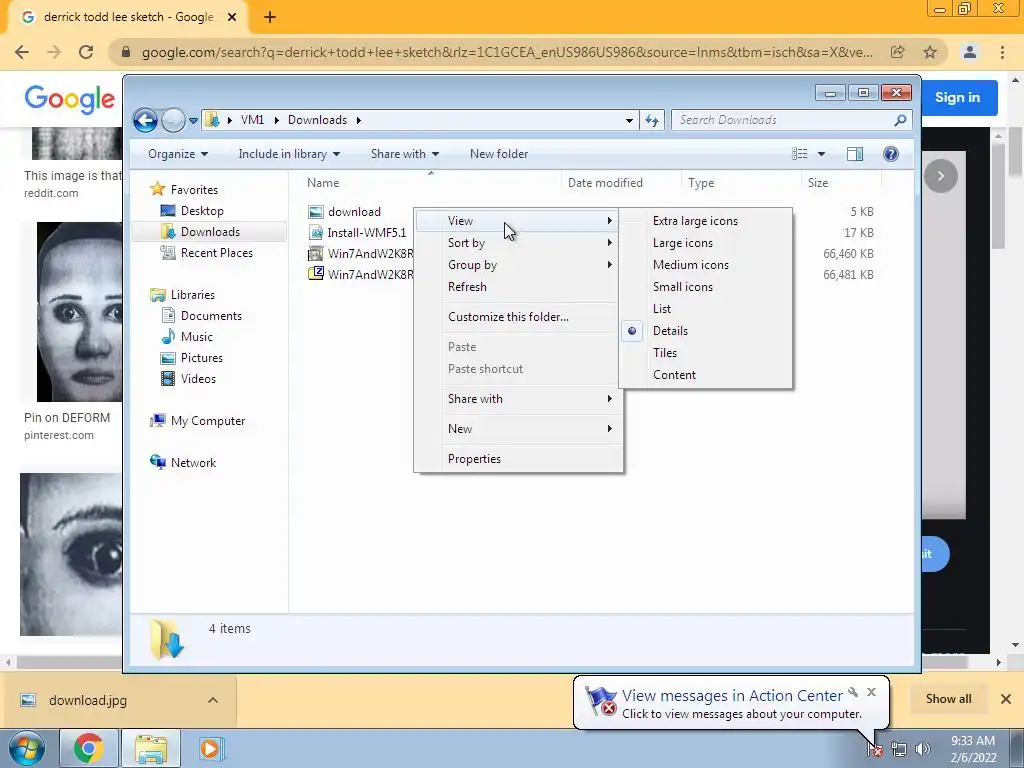
Task: Refresh the Downloads folder via address bar icon
Action: click(652, 120)
